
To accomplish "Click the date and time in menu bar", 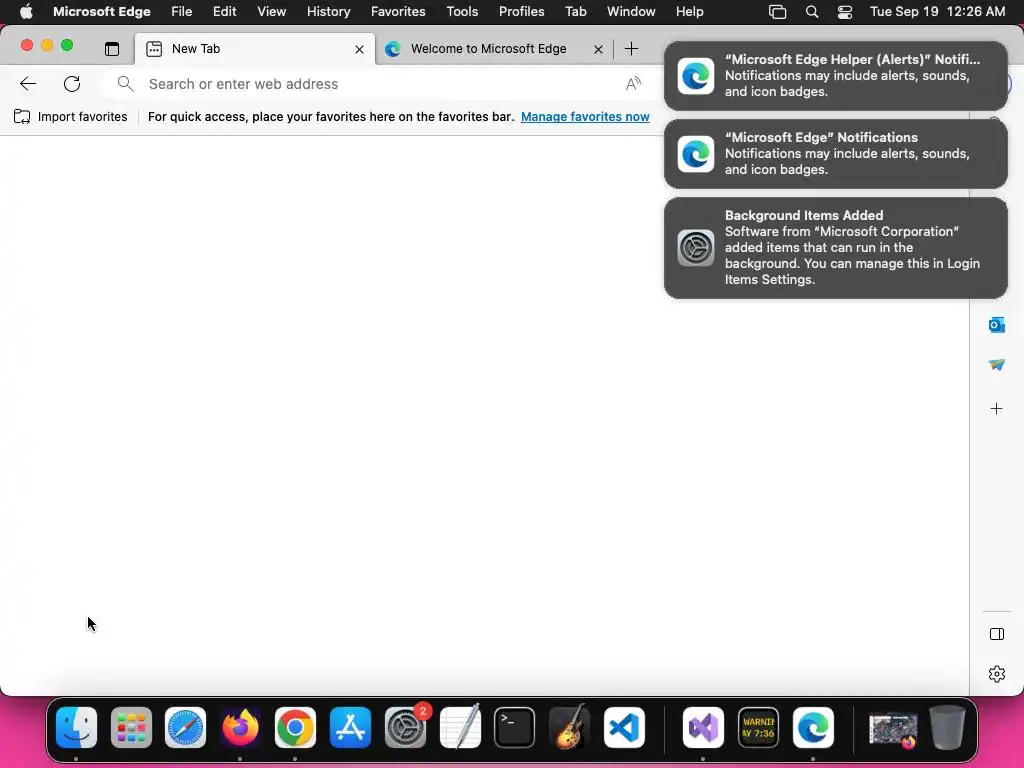I will pyautogui.click(x=938, y=12).
